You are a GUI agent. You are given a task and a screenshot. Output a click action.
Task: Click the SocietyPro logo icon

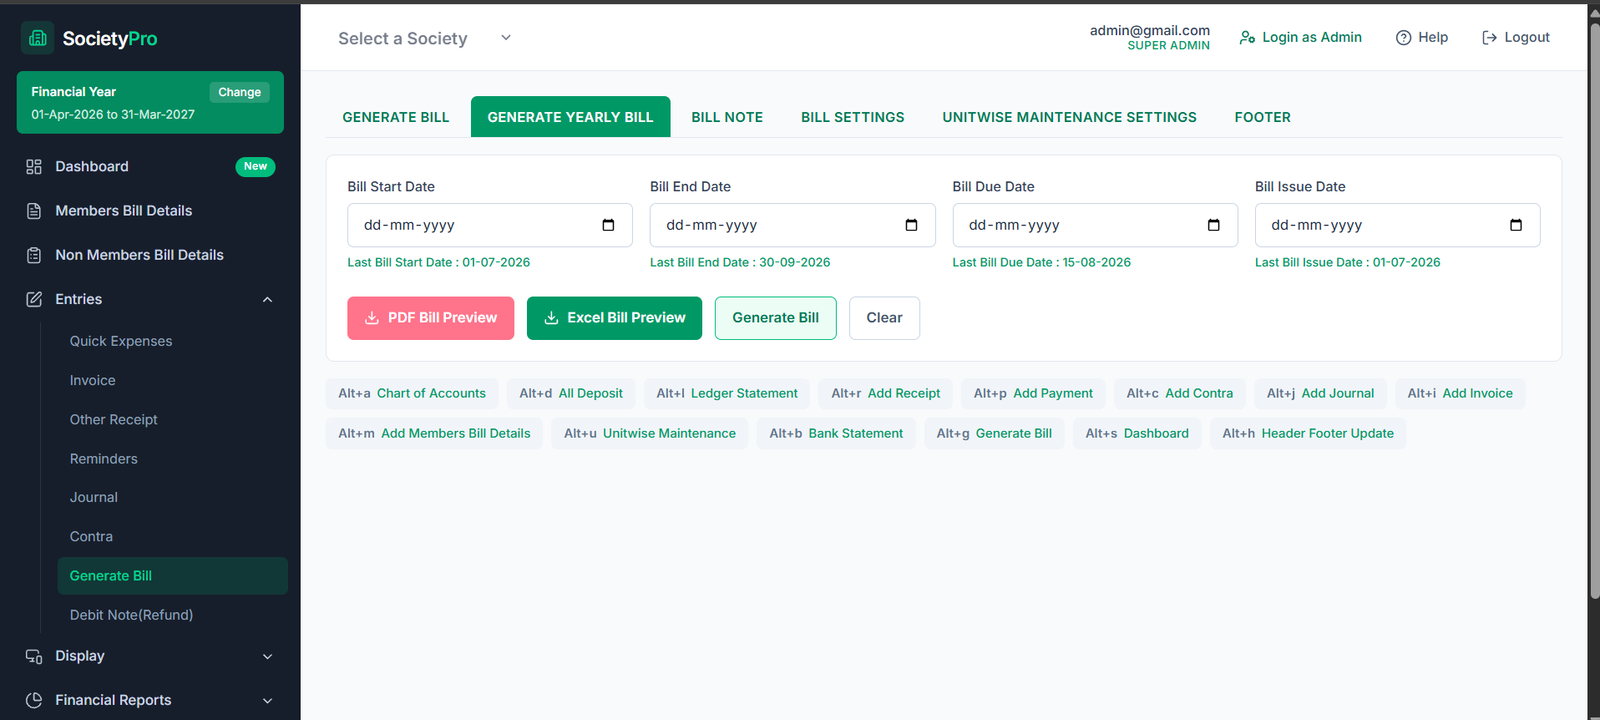pyautogui.click(x=38, y=38)
